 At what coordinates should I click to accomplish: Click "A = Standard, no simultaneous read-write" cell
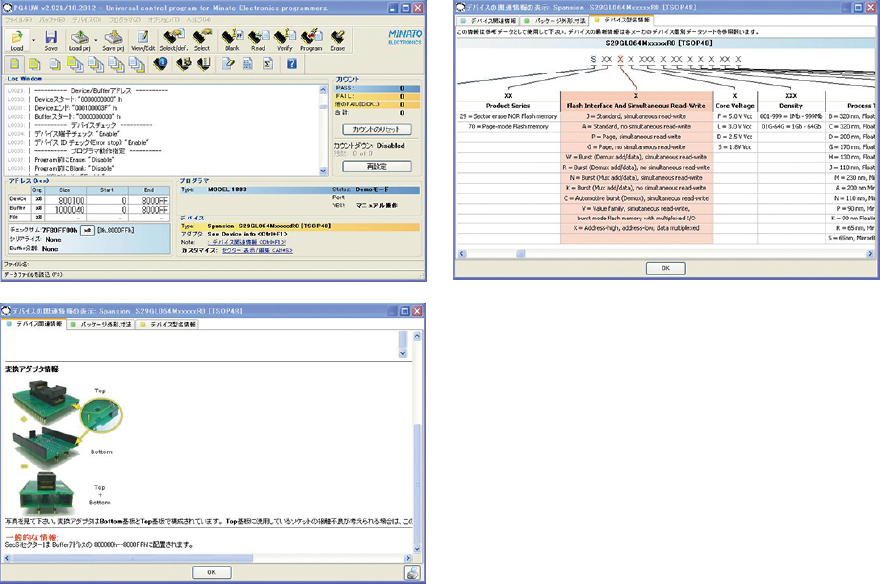(x=636, y=126)
